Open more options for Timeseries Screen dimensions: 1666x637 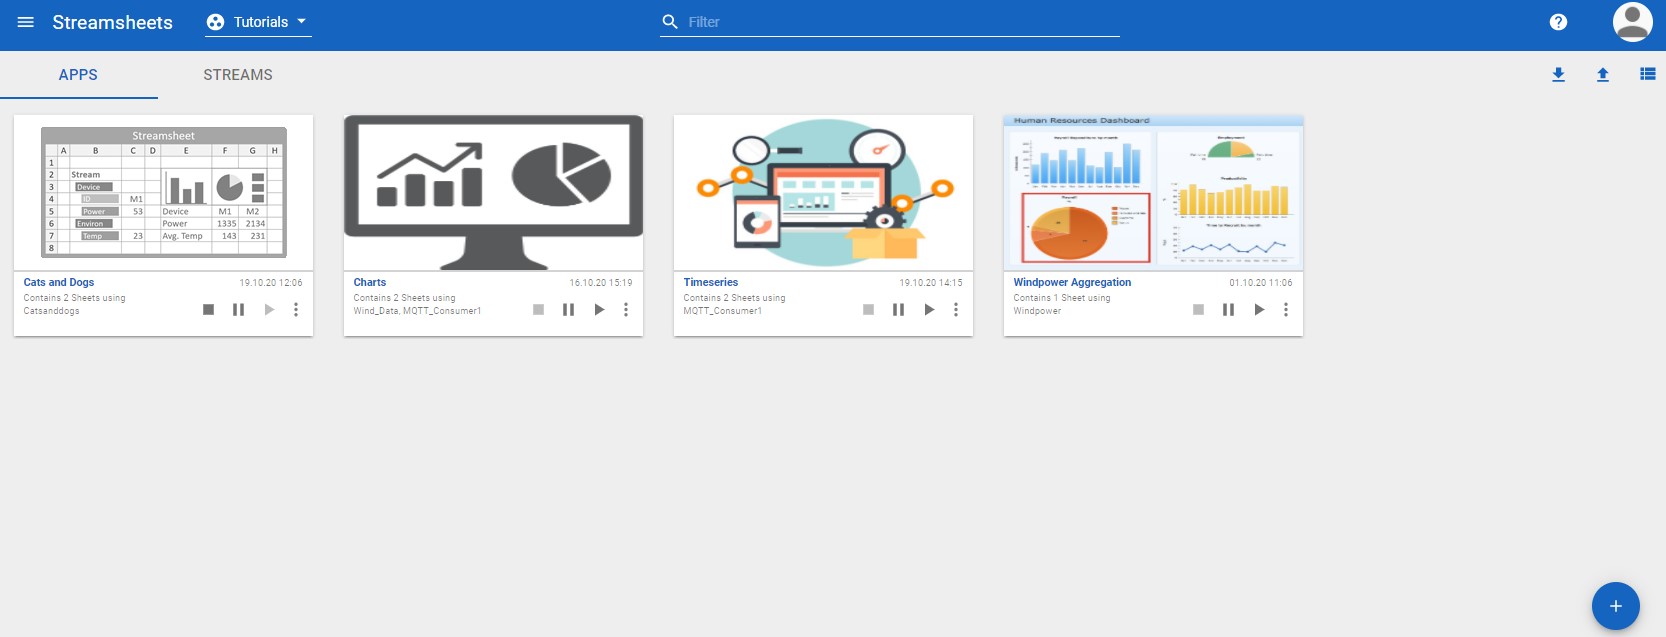(x=956, y=310)
